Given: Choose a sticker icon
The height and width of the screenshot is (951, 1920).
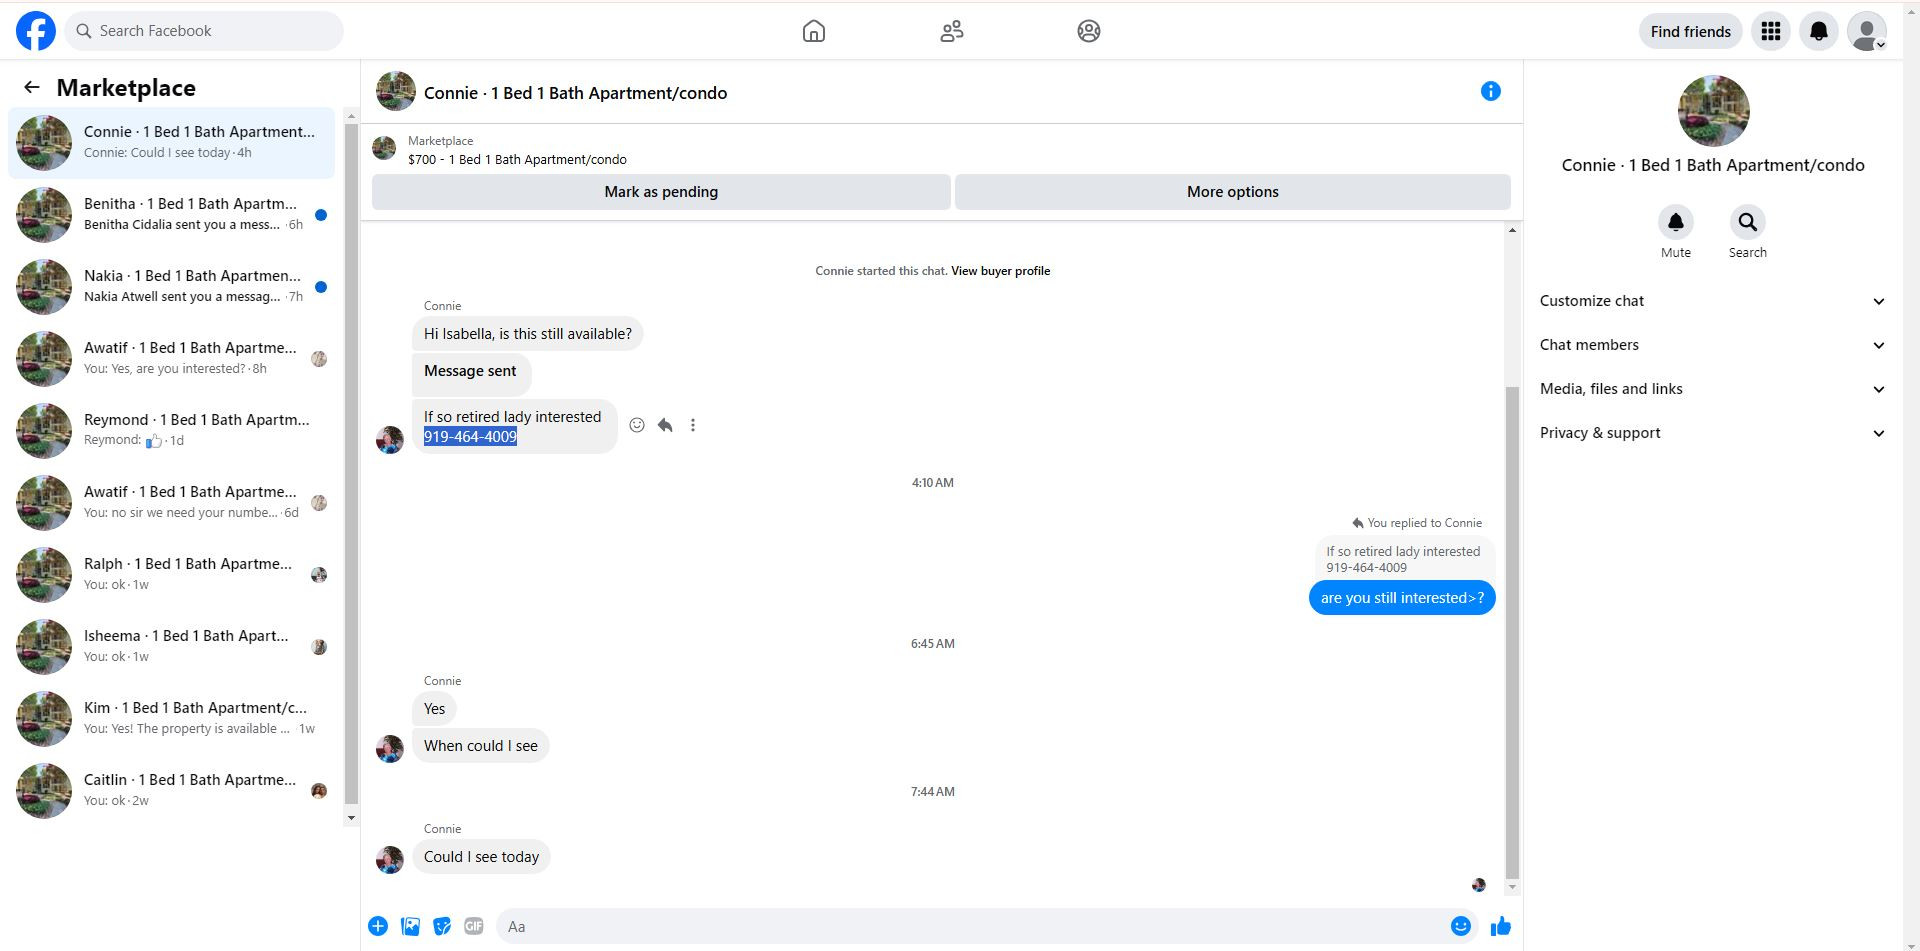Looking at the screenshot, I should click(442, 926).
